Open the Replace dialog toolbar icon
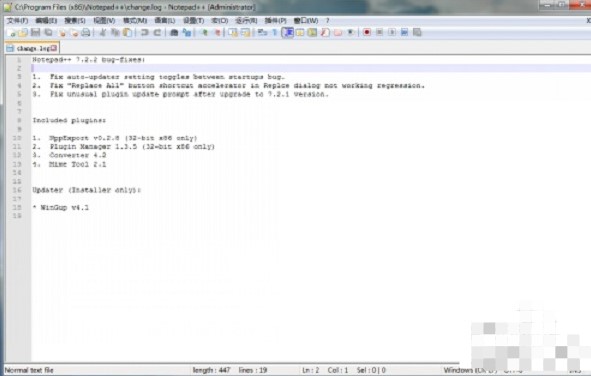This screenshot has width=591, height=376. (187, 32)
